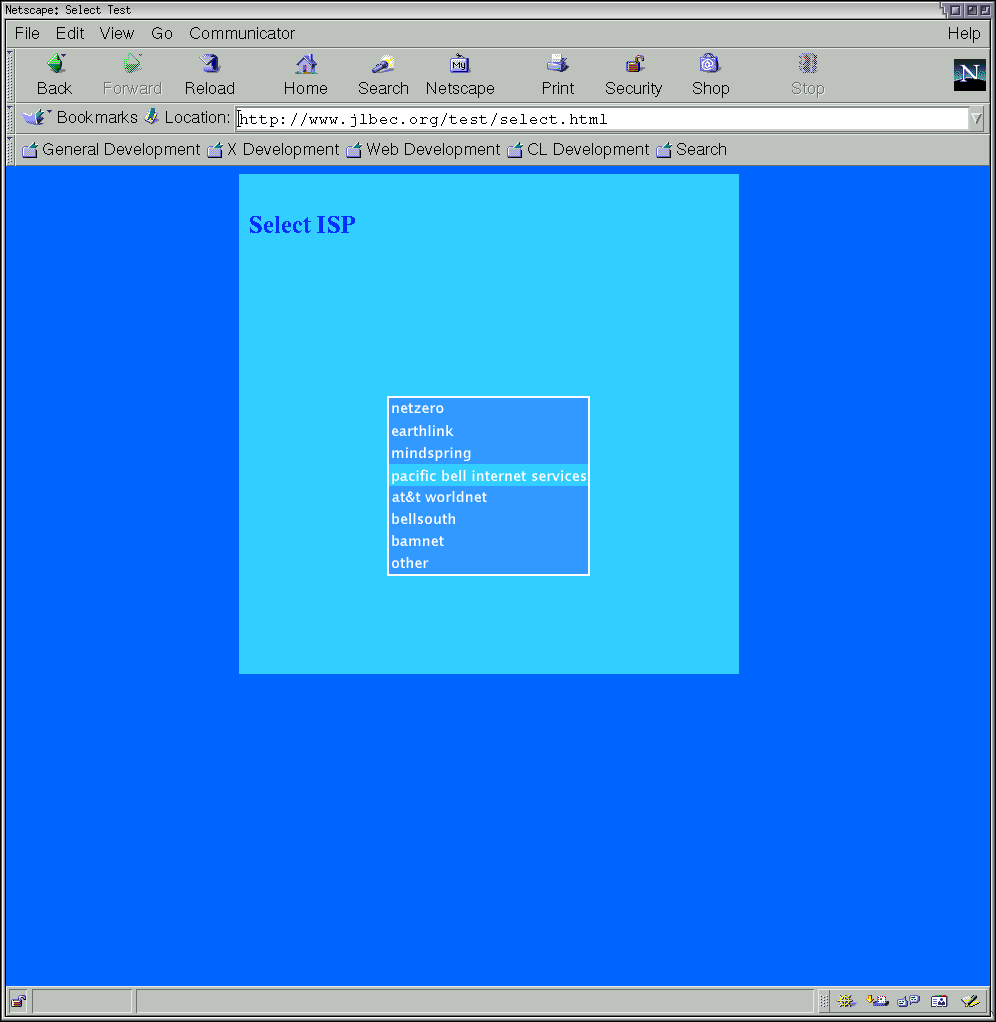996x1022 pixels.
Task: Open the Newsgroups component icon
Action: pos(908,1000)
